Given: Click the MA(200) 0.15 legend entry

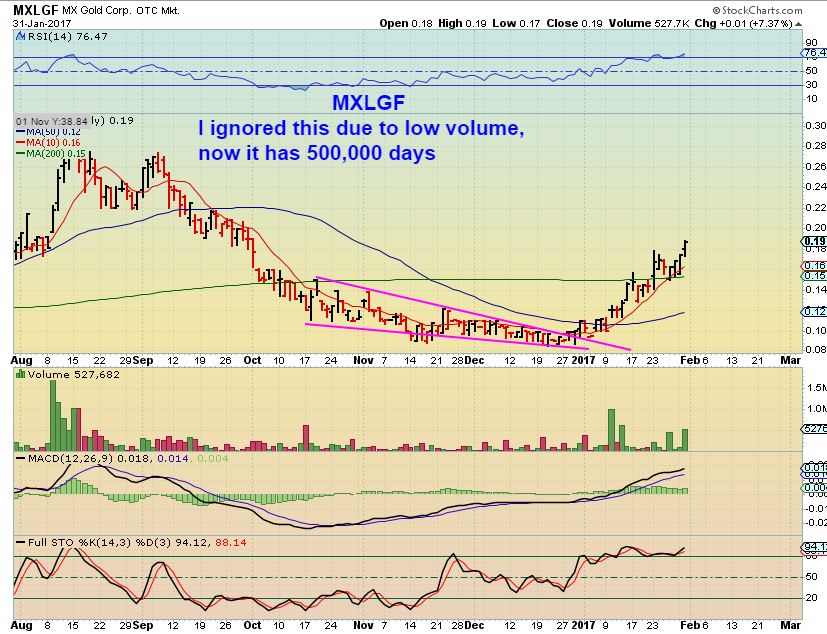Looking at the screenshot, I should point(51,153).
